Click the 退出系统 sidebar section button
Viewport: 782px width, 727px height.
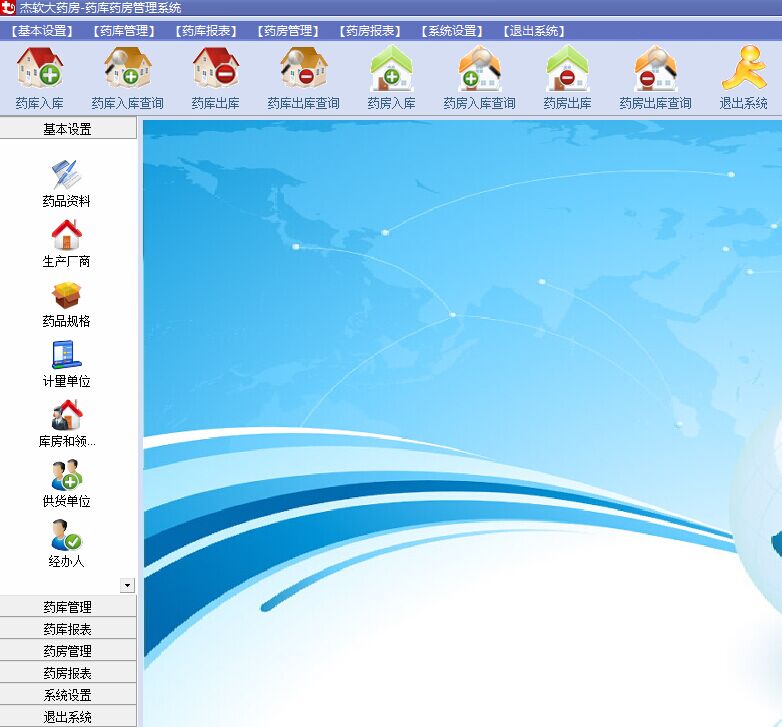(x=68, y=717)
